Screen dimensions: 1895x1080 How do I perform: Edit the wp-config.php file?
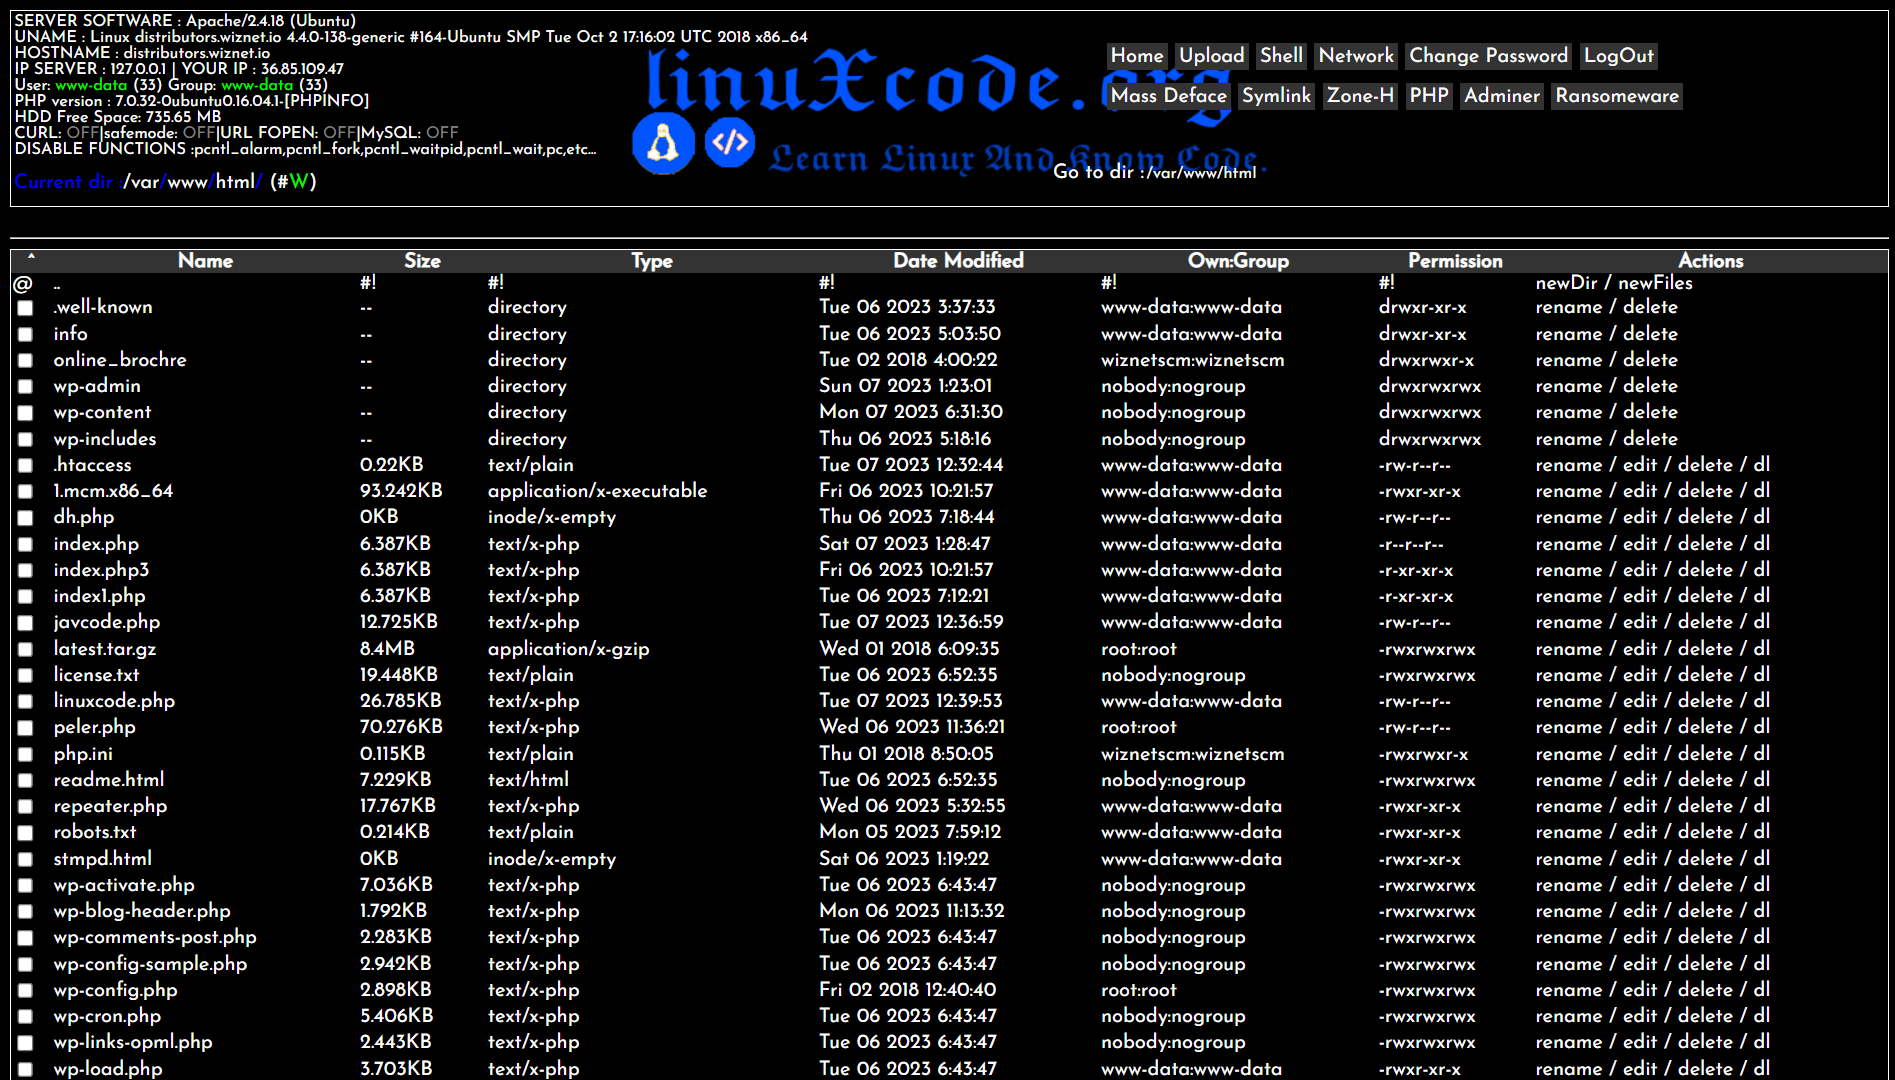(1639, 990)
